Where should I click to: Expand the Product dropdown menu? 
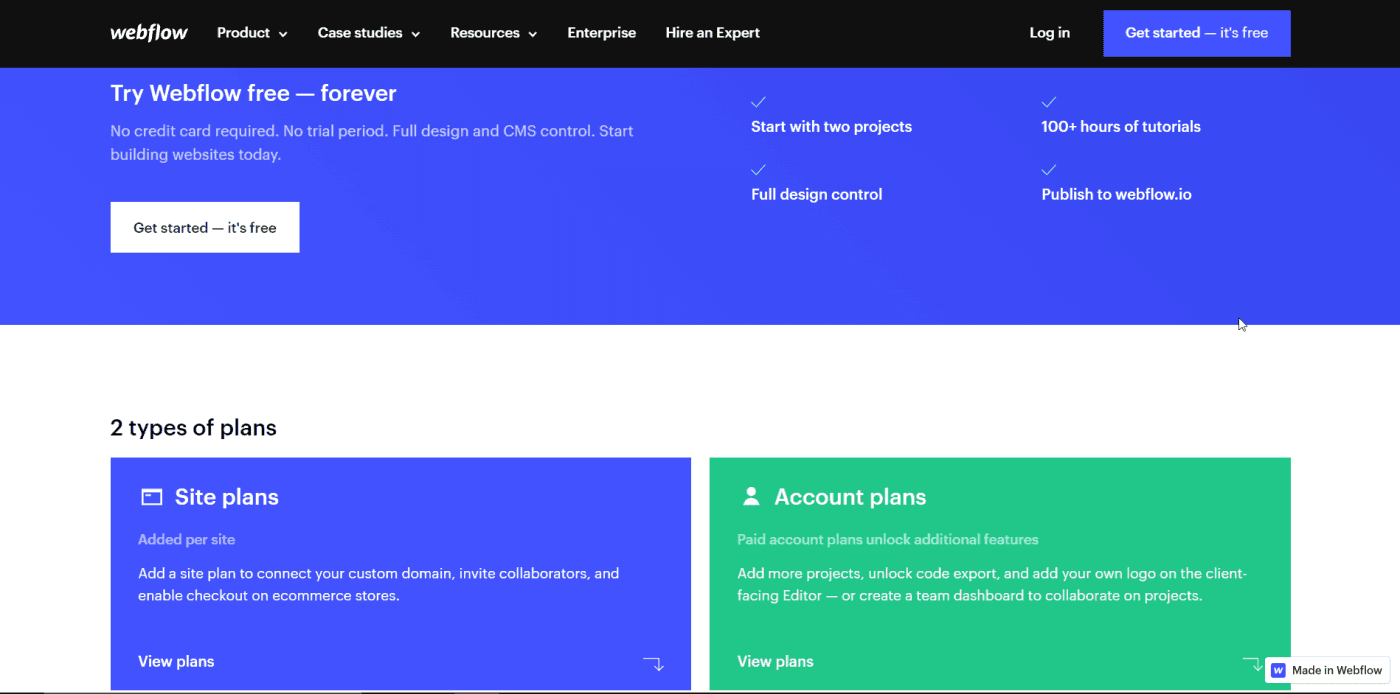click(x=252, y=33)
